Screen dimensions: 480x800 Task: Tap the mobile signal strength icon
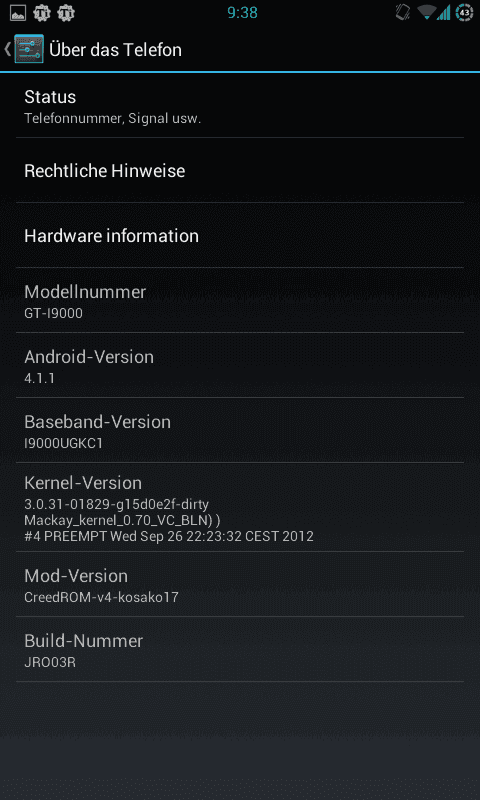(x=443, y=13)
